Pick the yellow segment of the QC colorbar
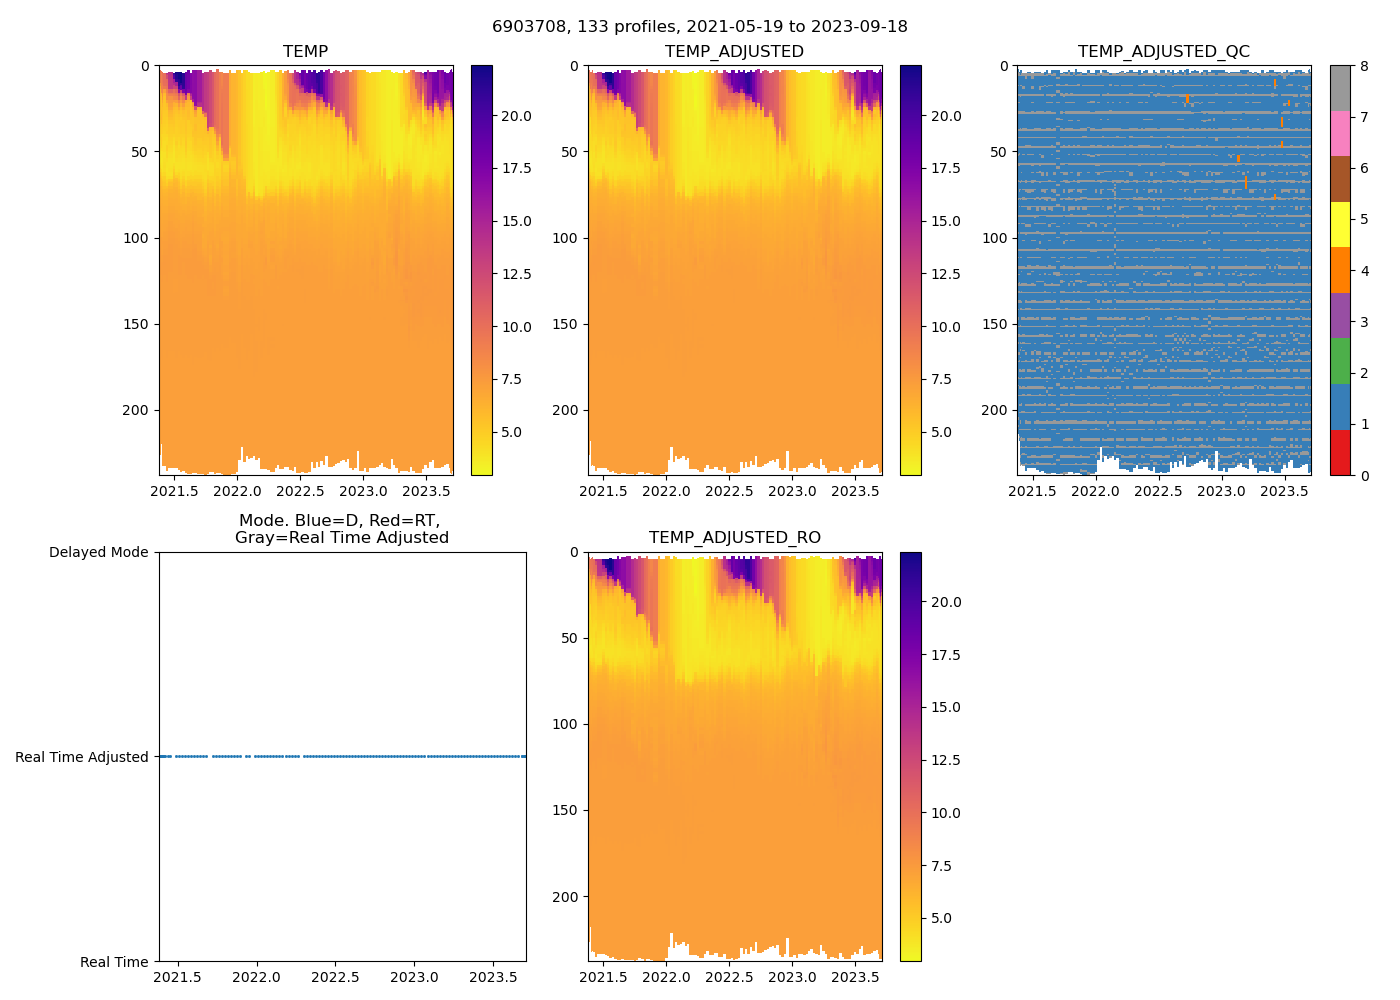Viewport: 1400px width, 1000px height. pos(1340,225)
